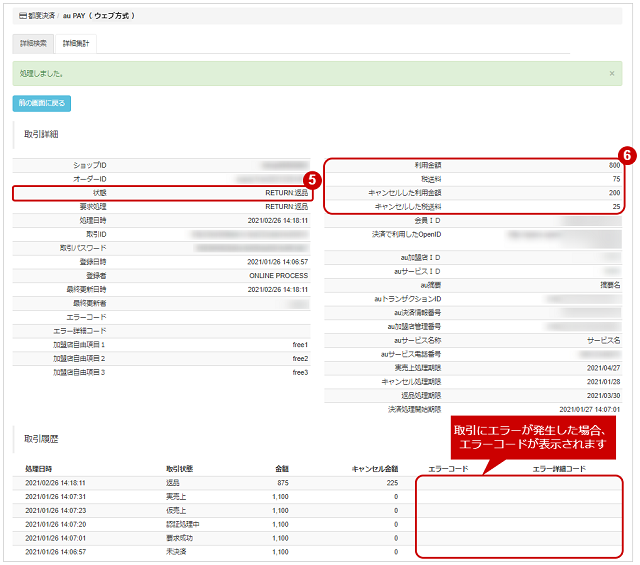Click the オーダーID field label
This screenshot has width=640, height=565.
[90, 179]
